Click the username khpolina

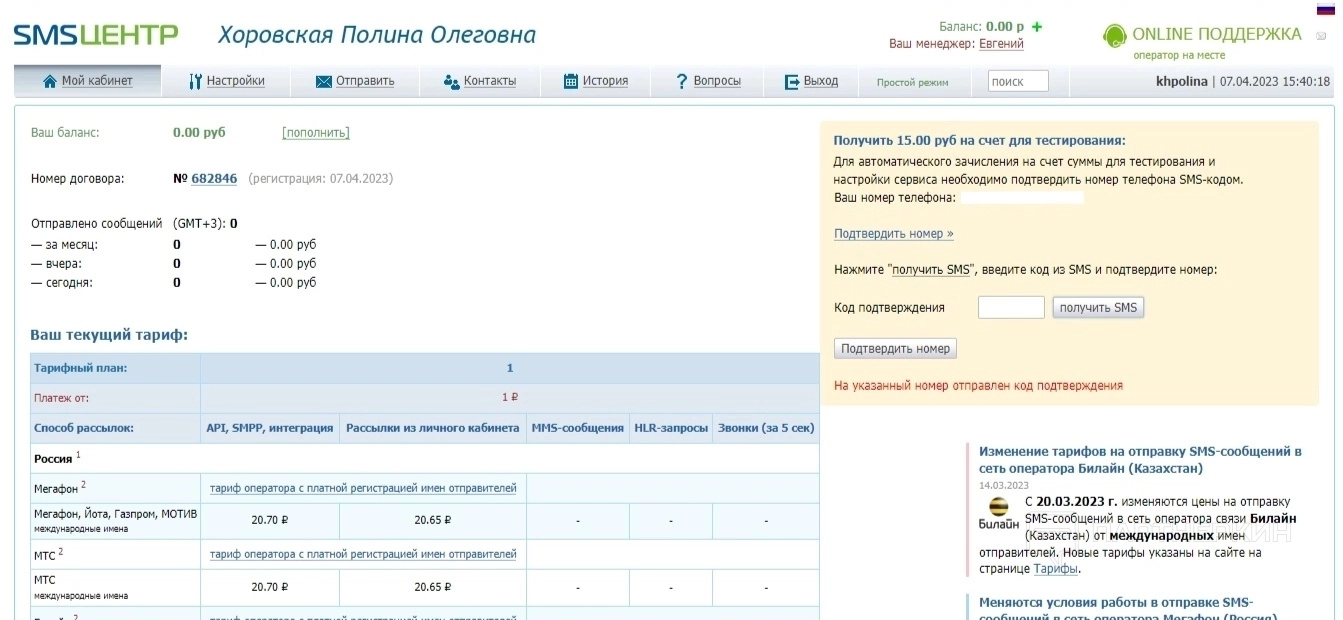point(1181,82)
